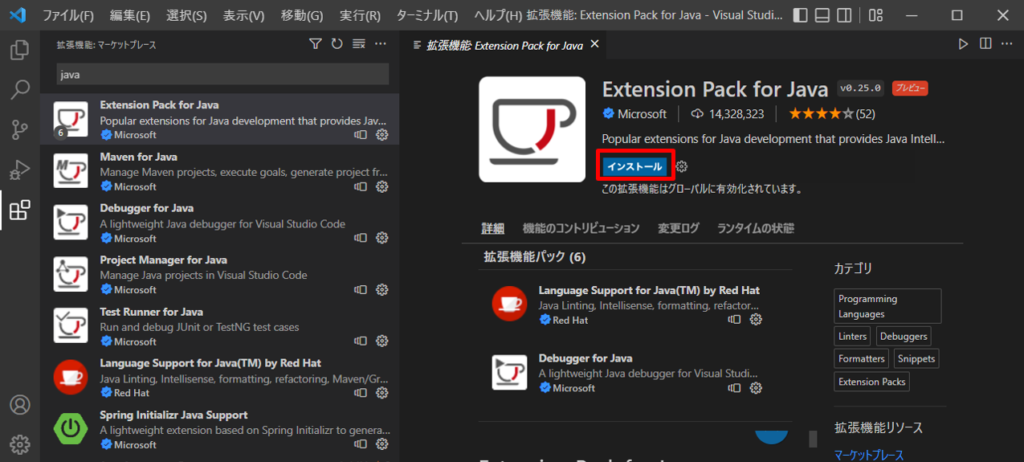Open the Manage gear in activity bar
This screenshot has width=1024, height=462.
[20, 444]
